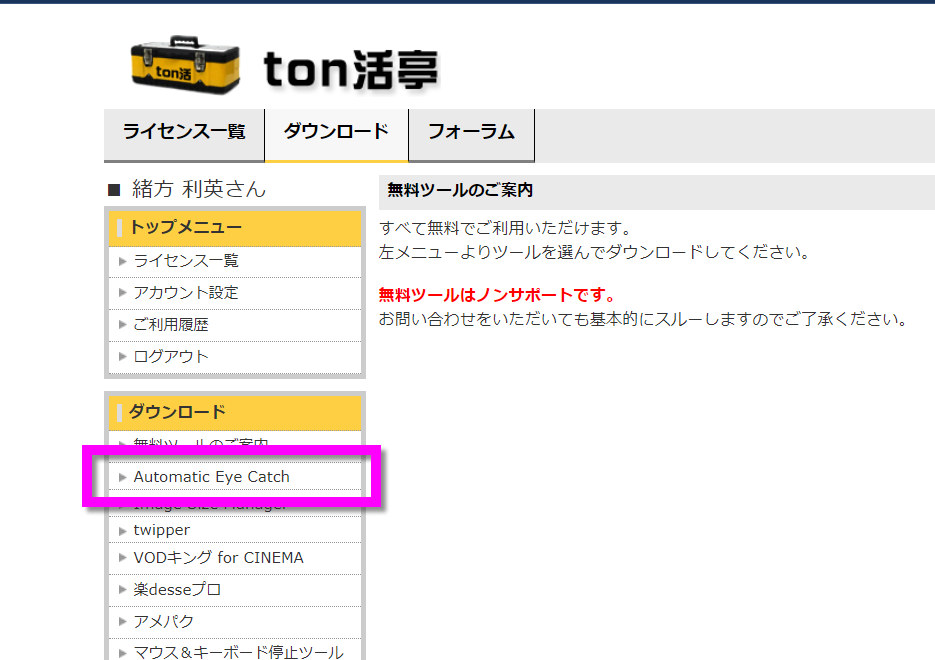Click the arrow icon next to アメパク
The image size is (935, 660).
coord(123,622)
